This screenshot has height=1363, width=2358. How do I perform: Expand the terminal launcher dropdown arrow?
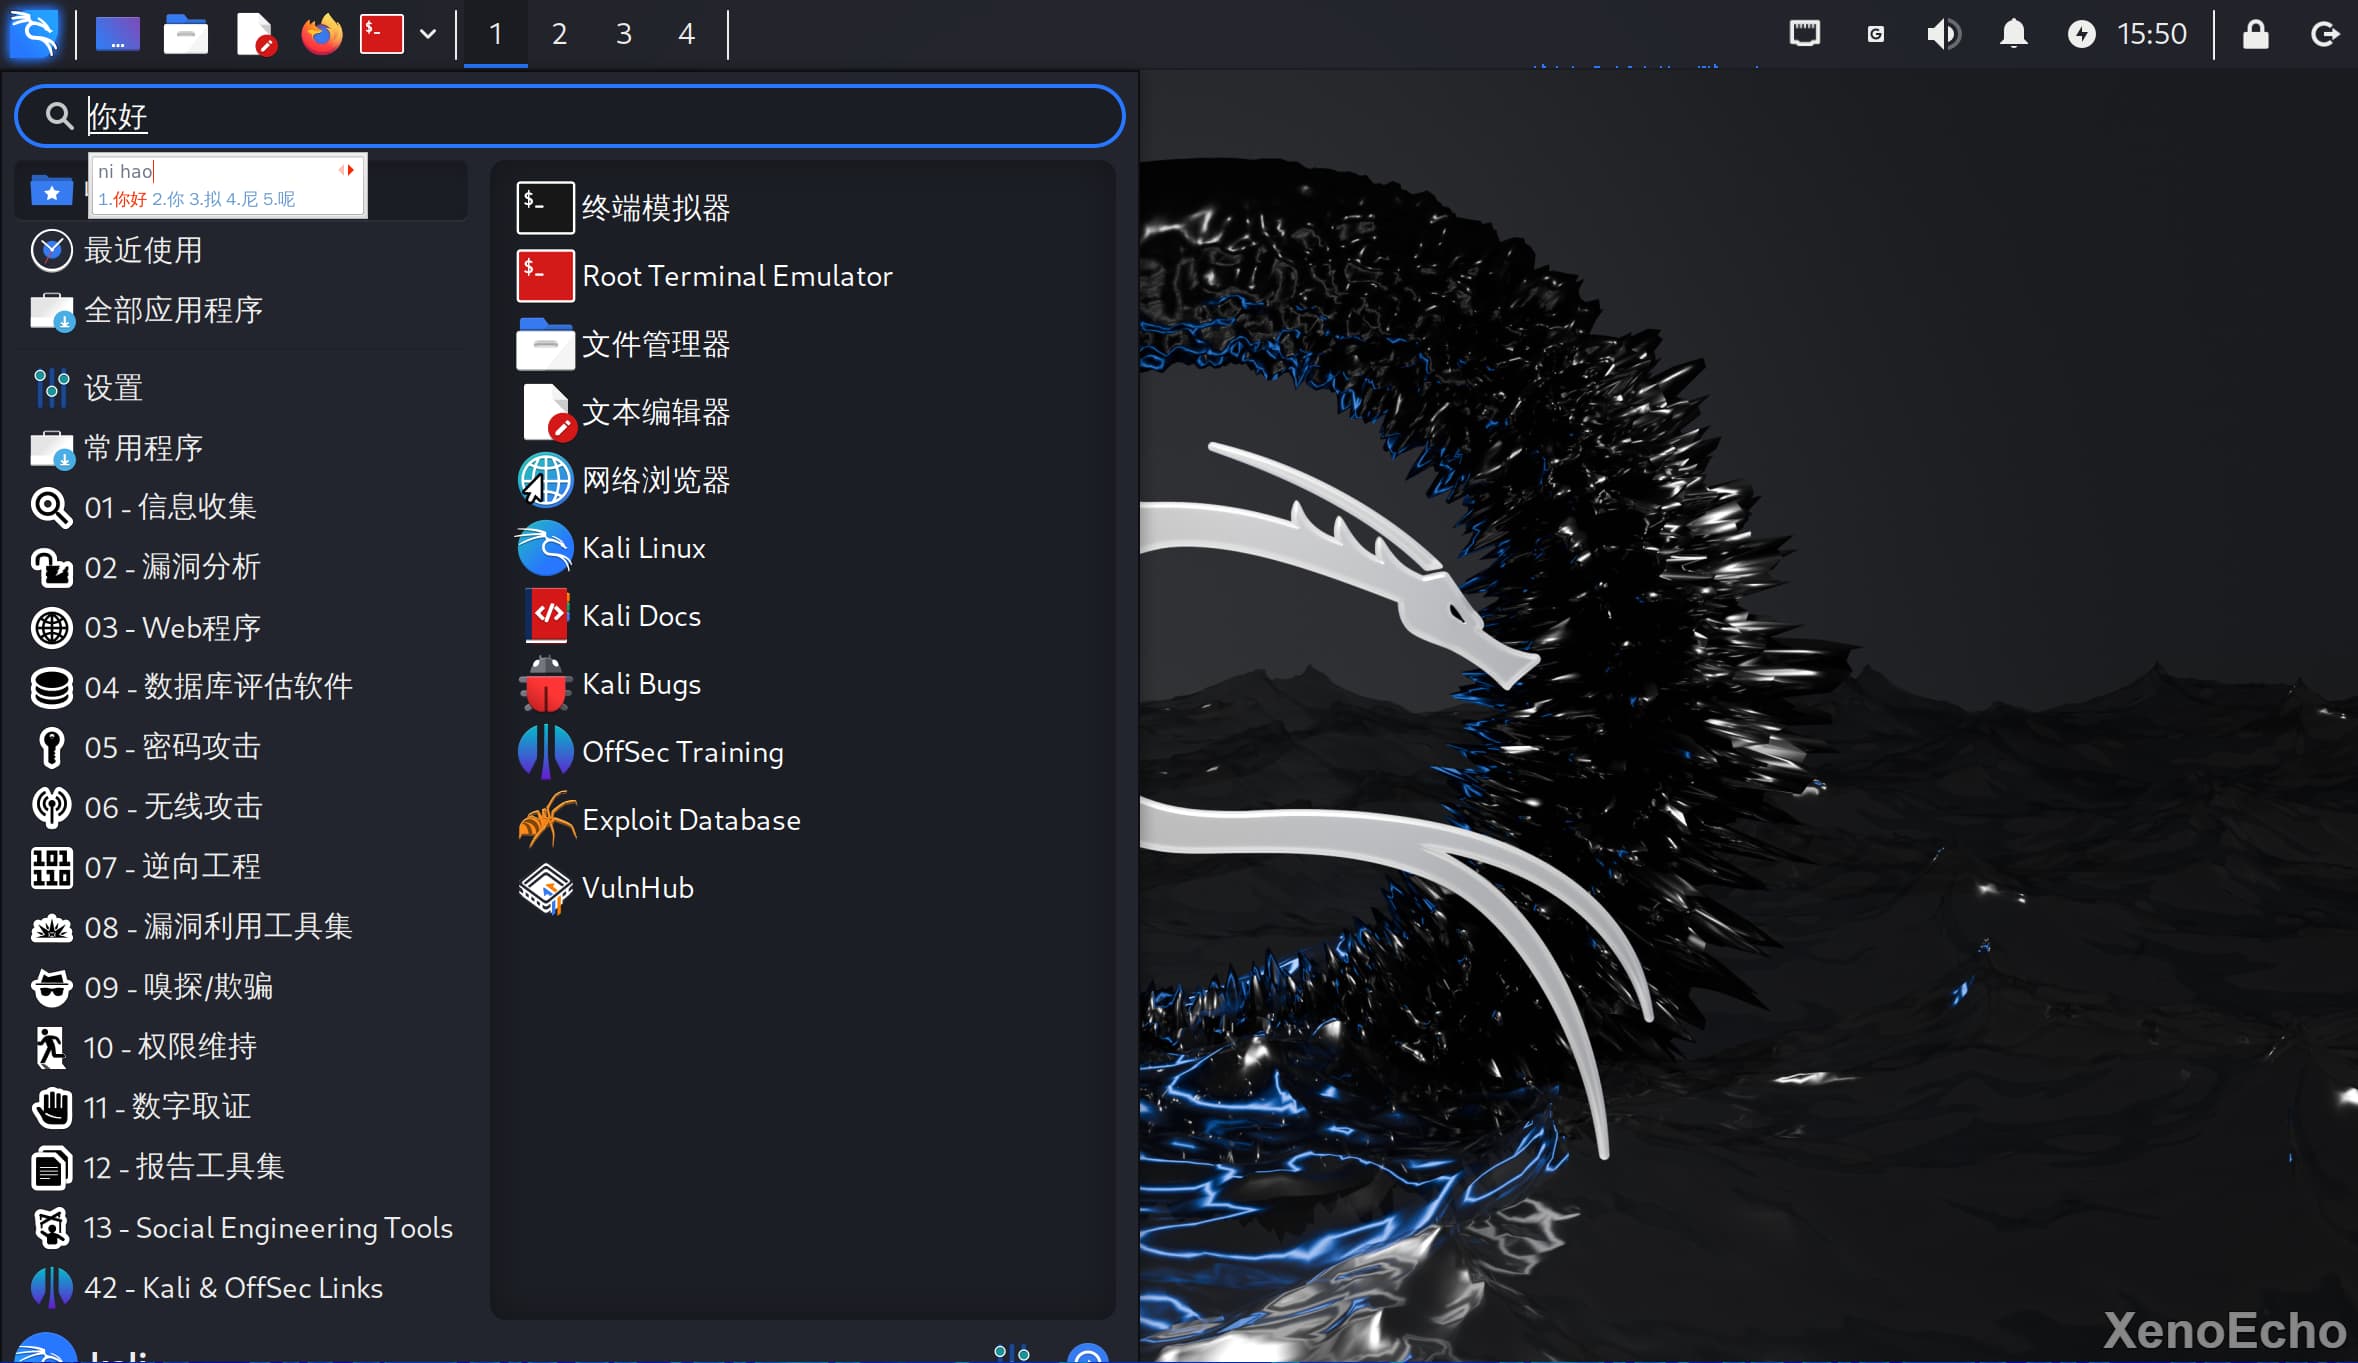tap(428, 34)
